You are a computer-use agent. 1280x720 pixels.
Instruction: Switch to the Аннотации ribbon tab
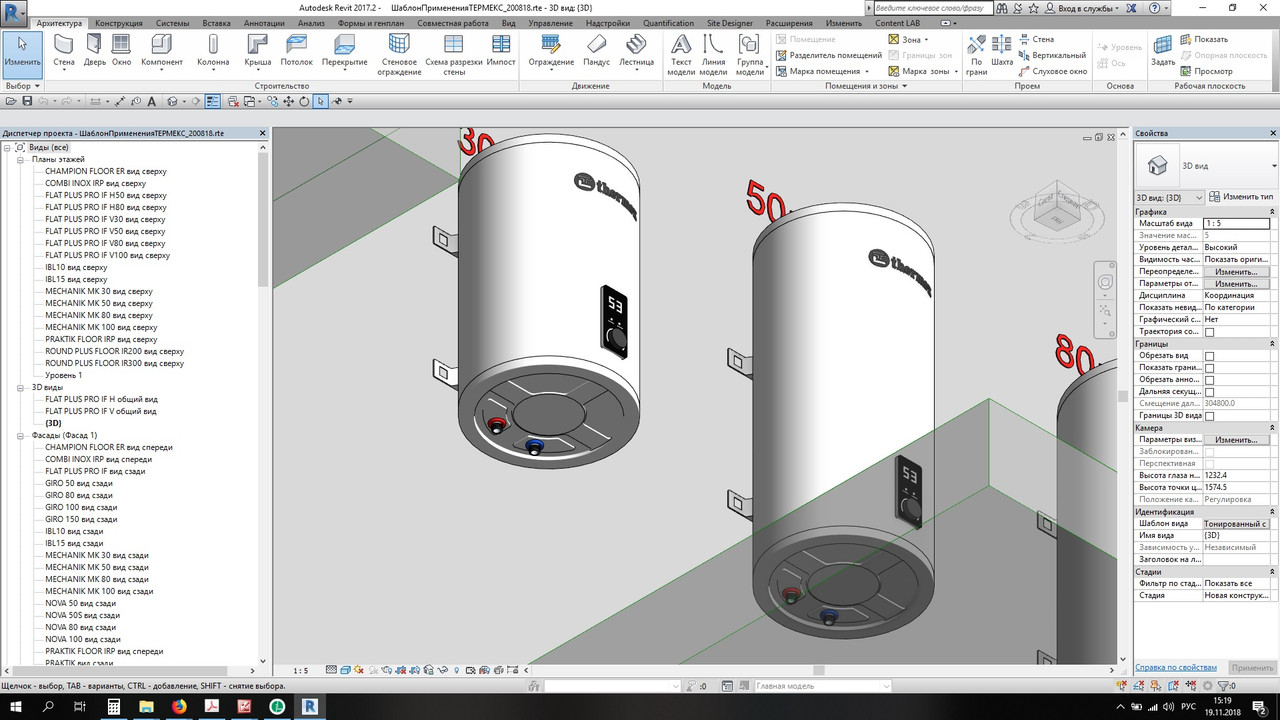264,23
